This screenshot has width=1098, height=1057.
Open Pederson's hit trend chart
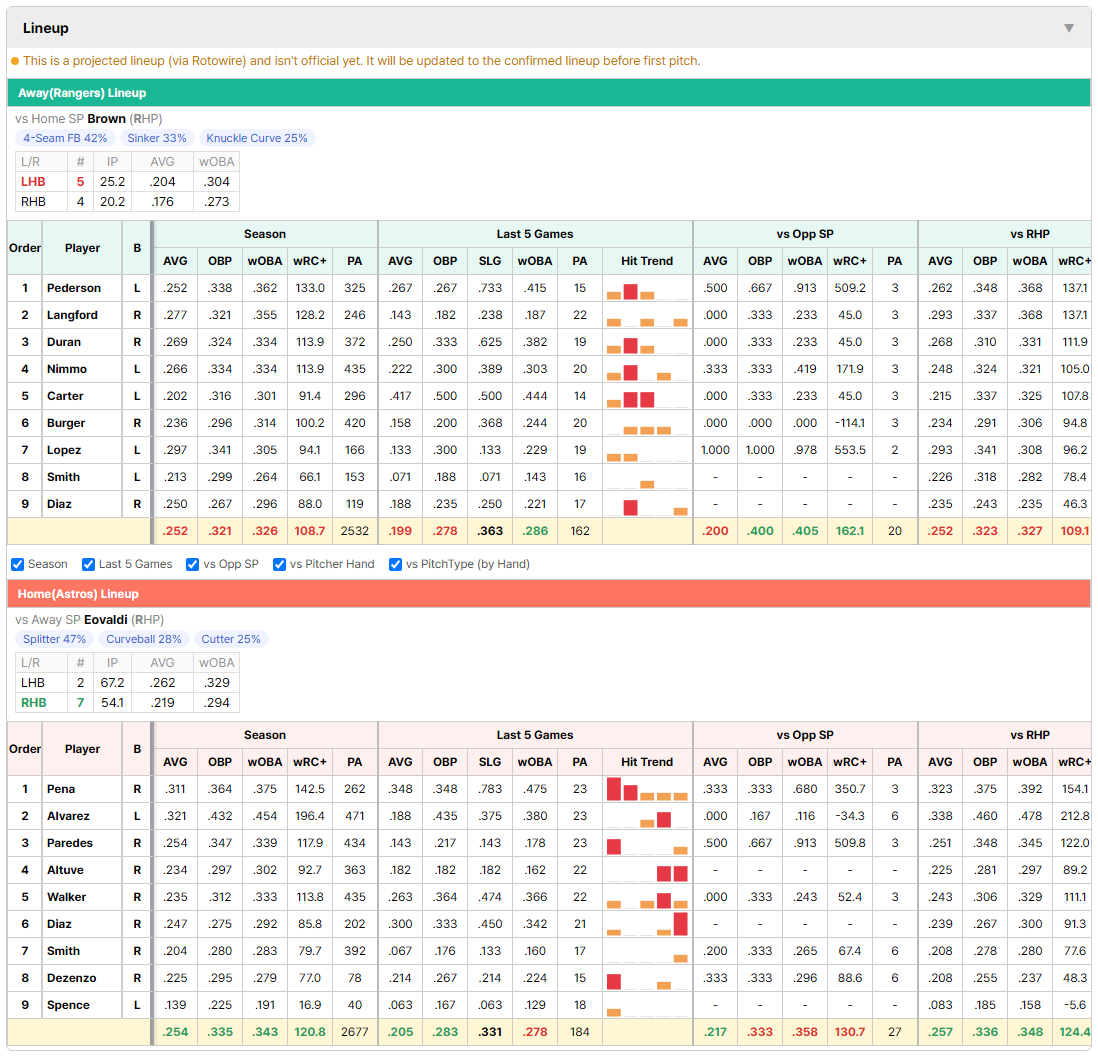646,289
